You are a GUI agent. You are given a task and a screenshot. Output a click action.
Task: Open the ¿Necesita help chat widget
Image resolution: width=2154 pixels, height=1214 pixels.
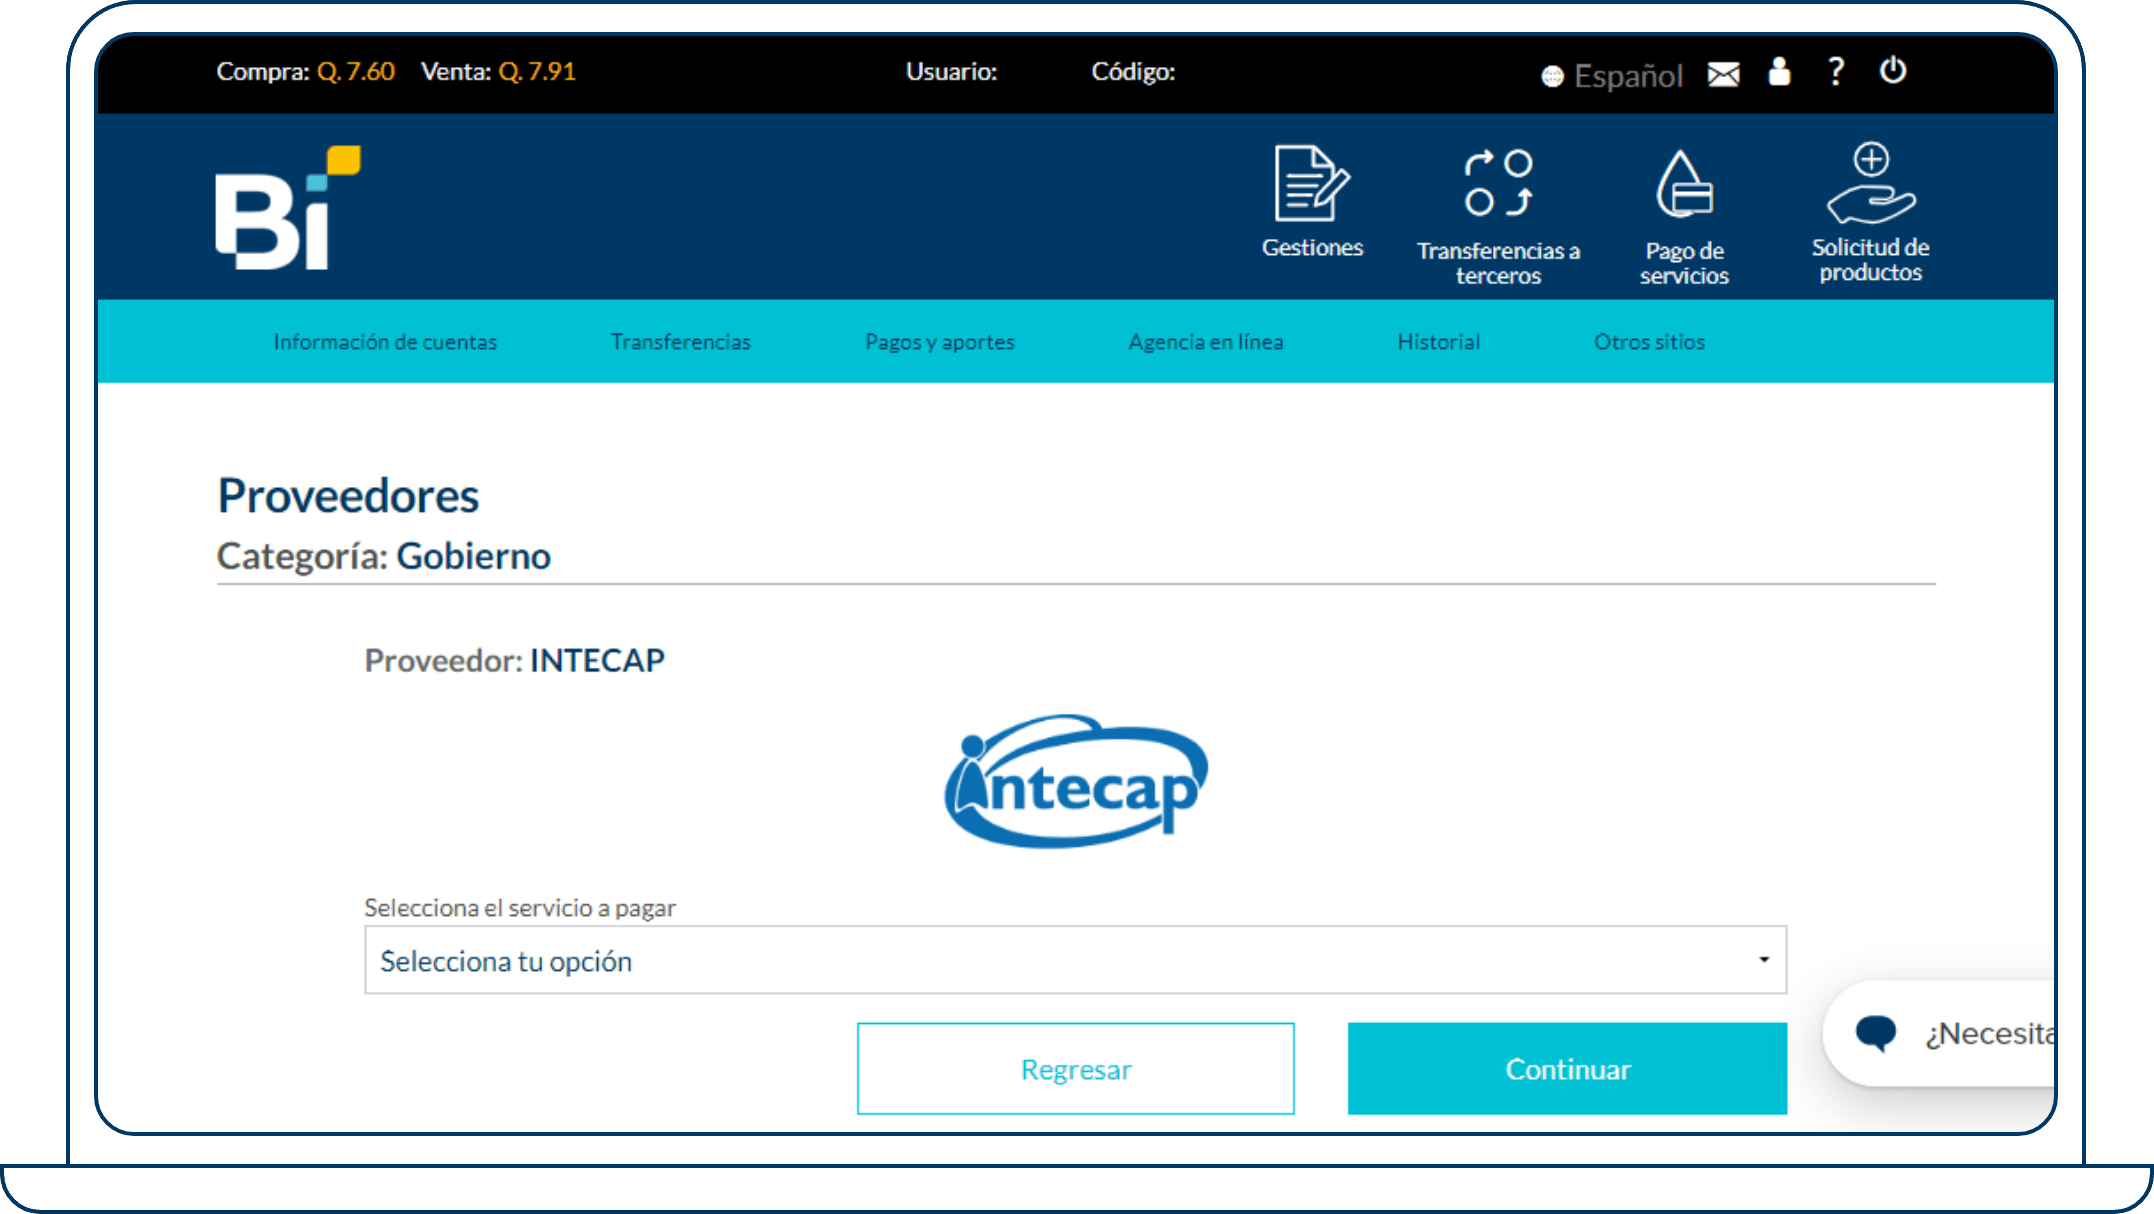click(x=1940, y=1033)
